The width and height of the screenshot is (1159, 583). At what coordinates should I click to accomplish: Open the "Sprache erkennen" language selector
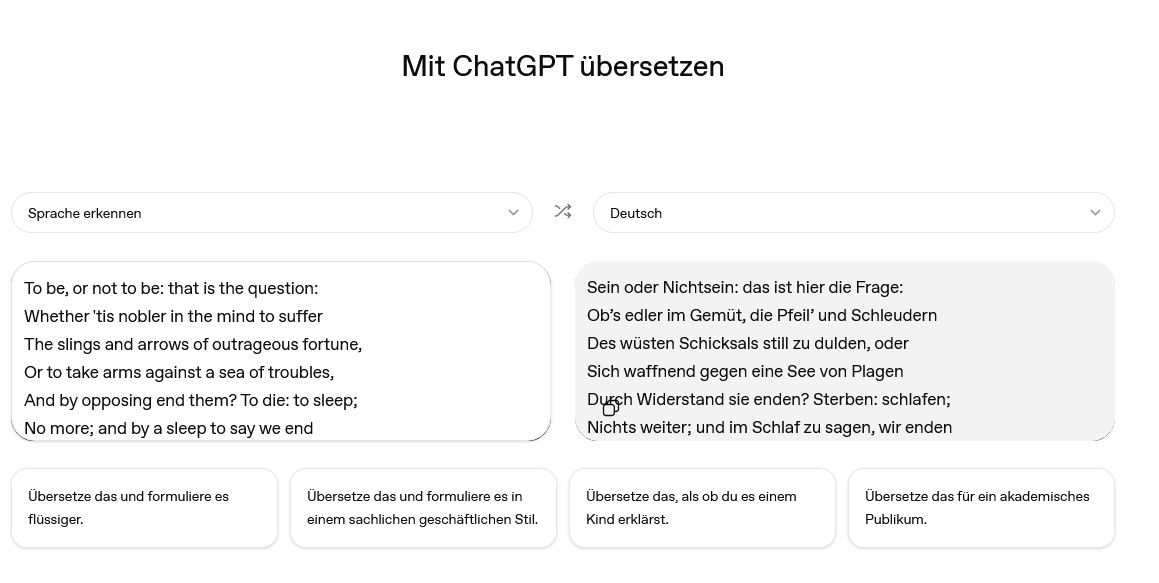click(x=271, y=213)
